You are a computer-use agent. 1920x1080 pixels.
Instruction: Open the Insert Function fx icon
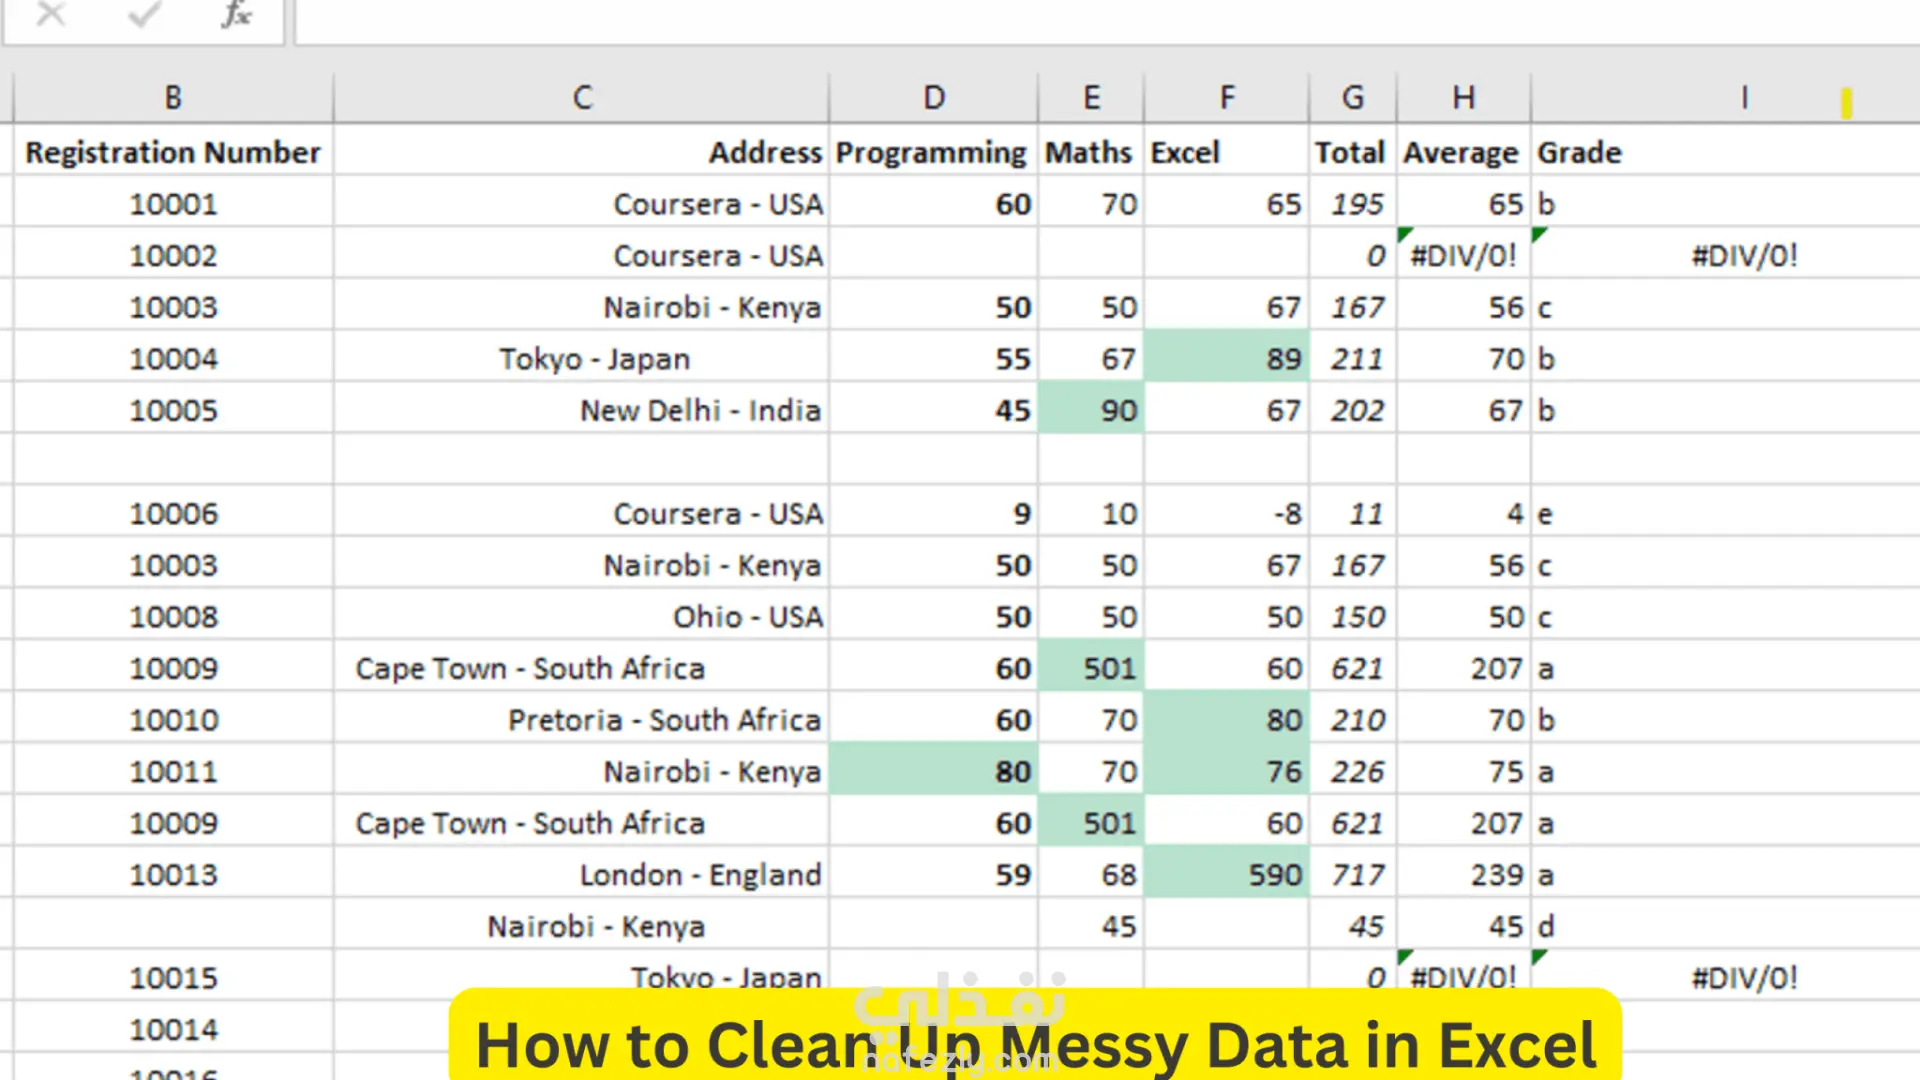point(236,14)
